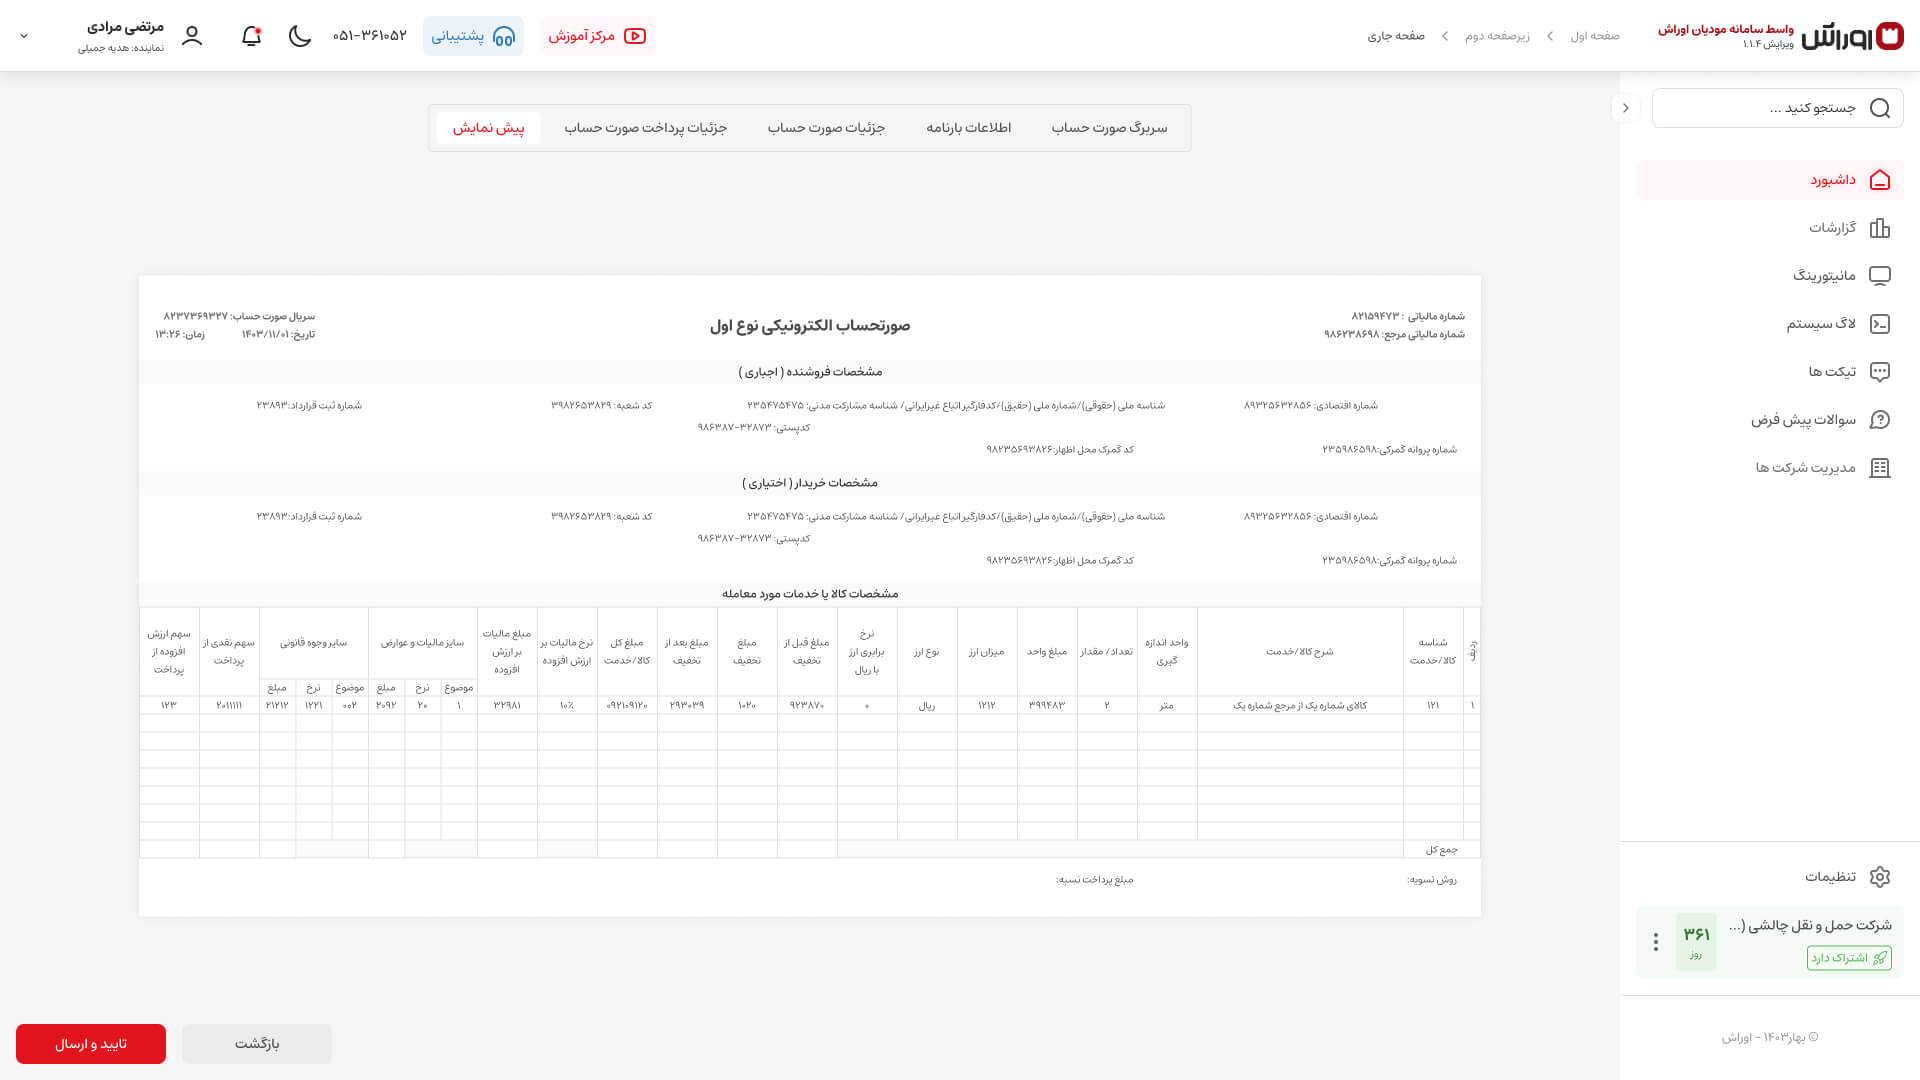Click the صورتحساب الکترونیکی نوع اول title
This screenshot has height=1080, width=1920.
[810, 326]
